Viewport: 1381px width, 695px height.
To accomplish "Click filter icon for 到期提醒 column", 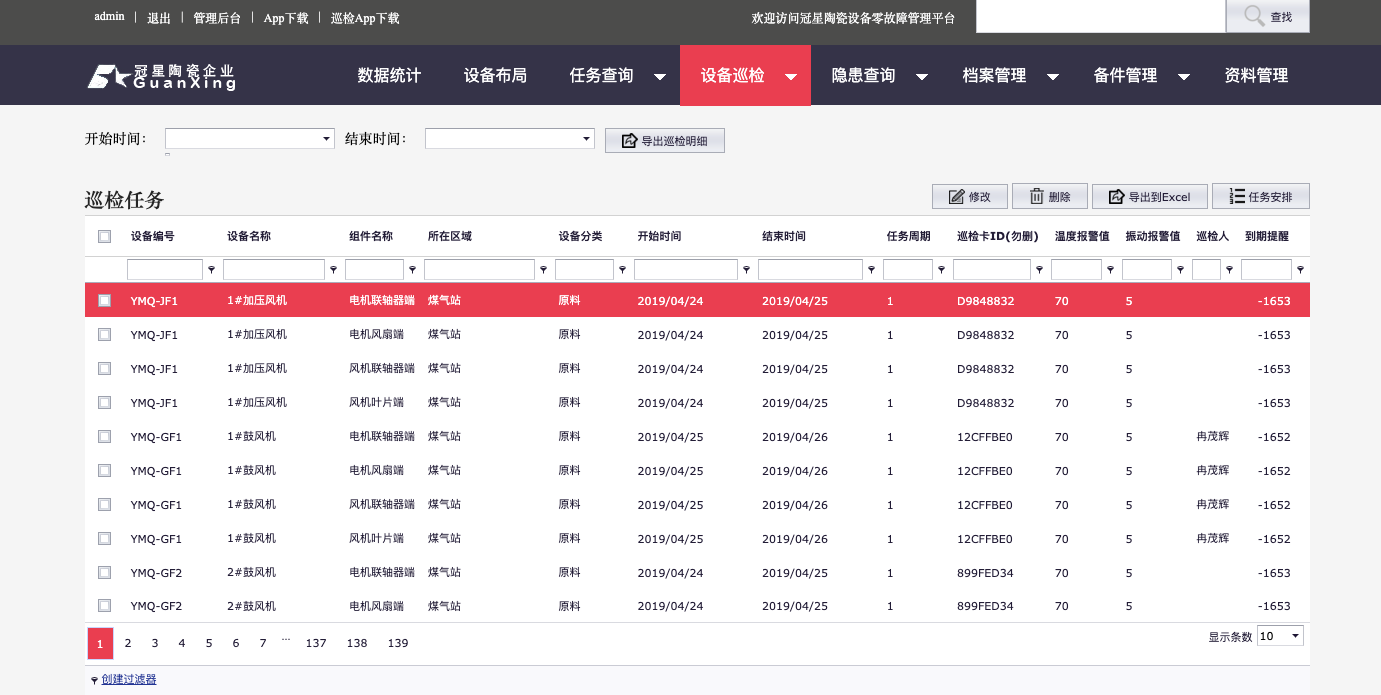I will point(1300,270).
